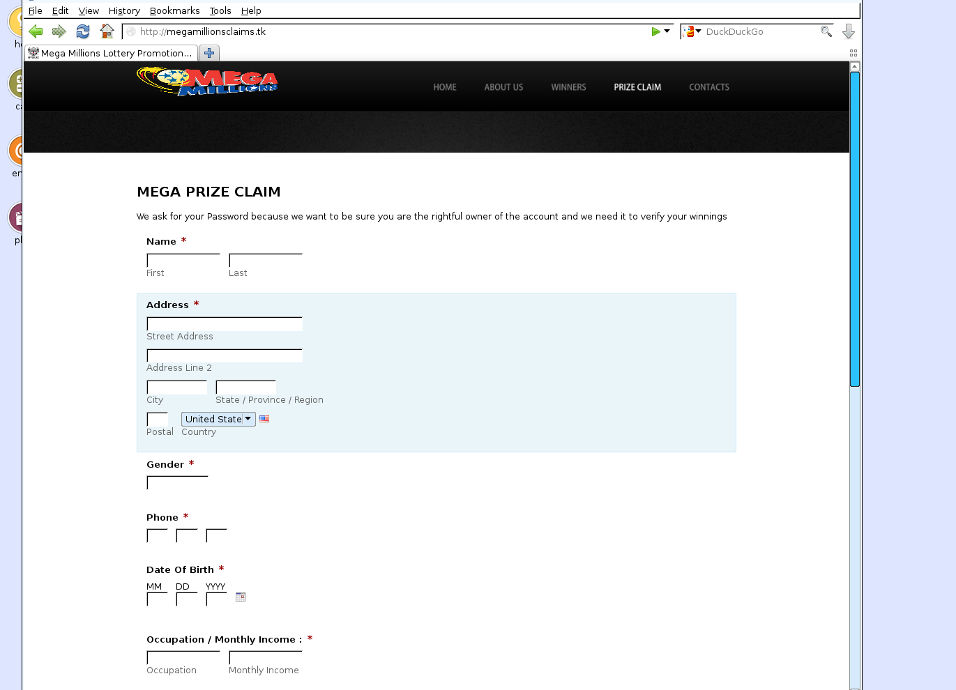
Task: Open the Tools menu
Action: tap(220, 10)
